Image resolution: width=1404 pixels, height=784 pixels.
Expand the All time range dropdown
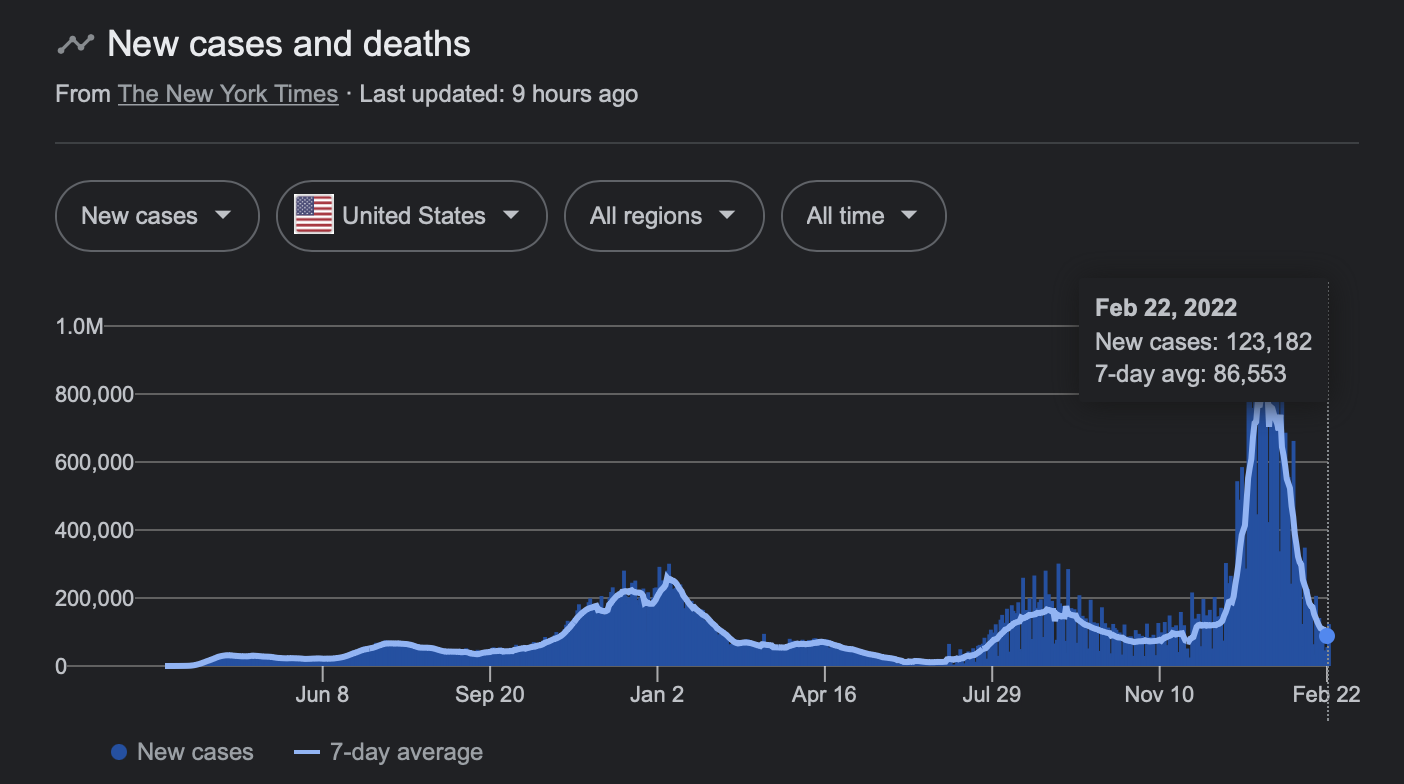862,215
